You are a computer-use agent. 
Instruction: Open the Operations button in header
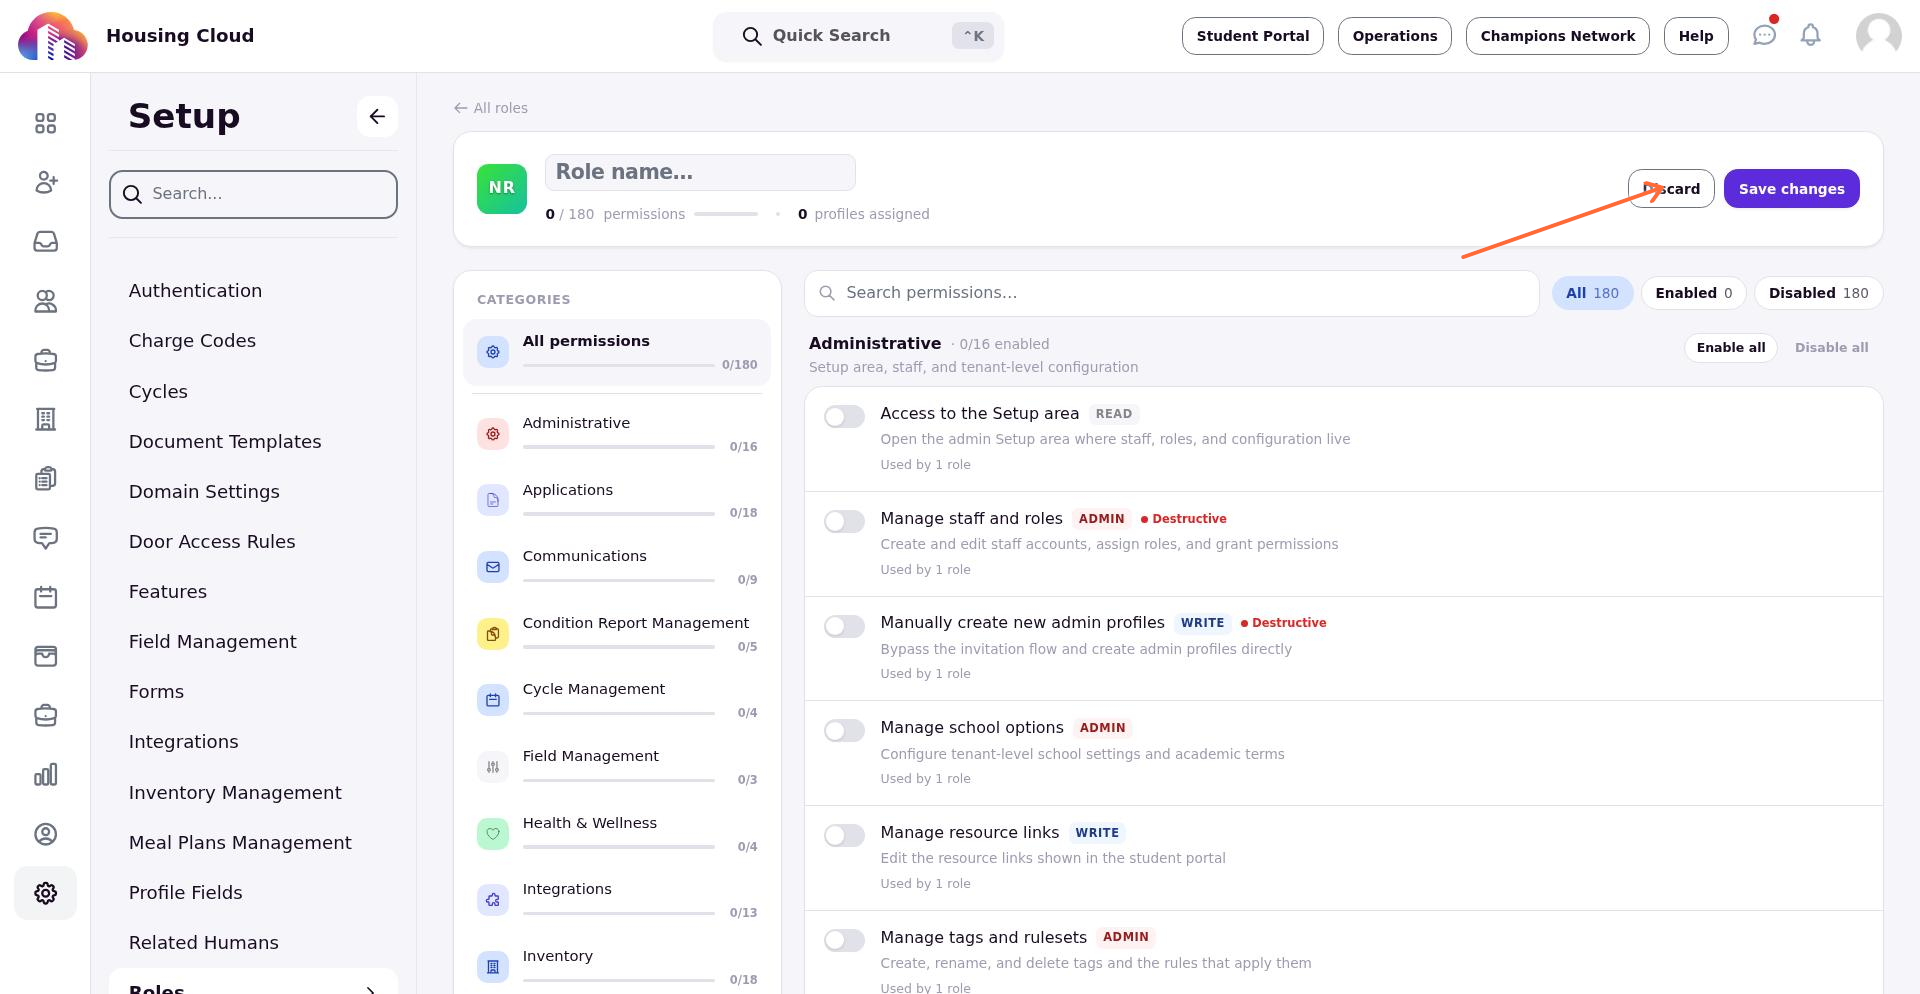[1394, 36]
